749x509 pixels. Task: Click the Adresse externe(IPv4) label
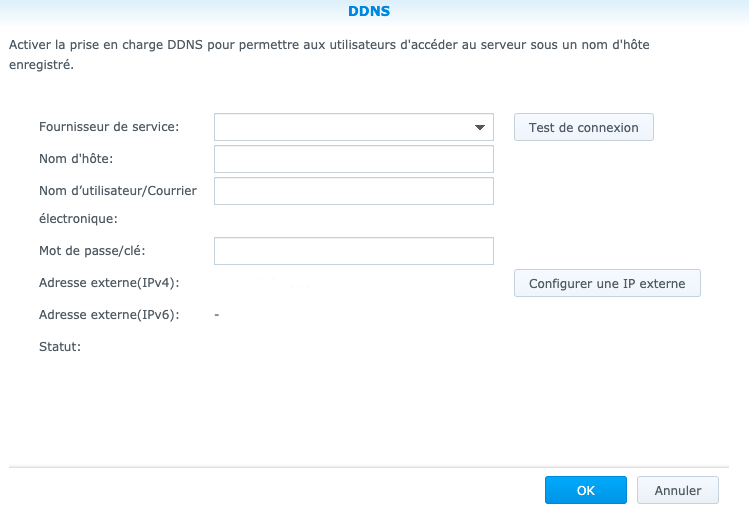[x=108, y=283]
